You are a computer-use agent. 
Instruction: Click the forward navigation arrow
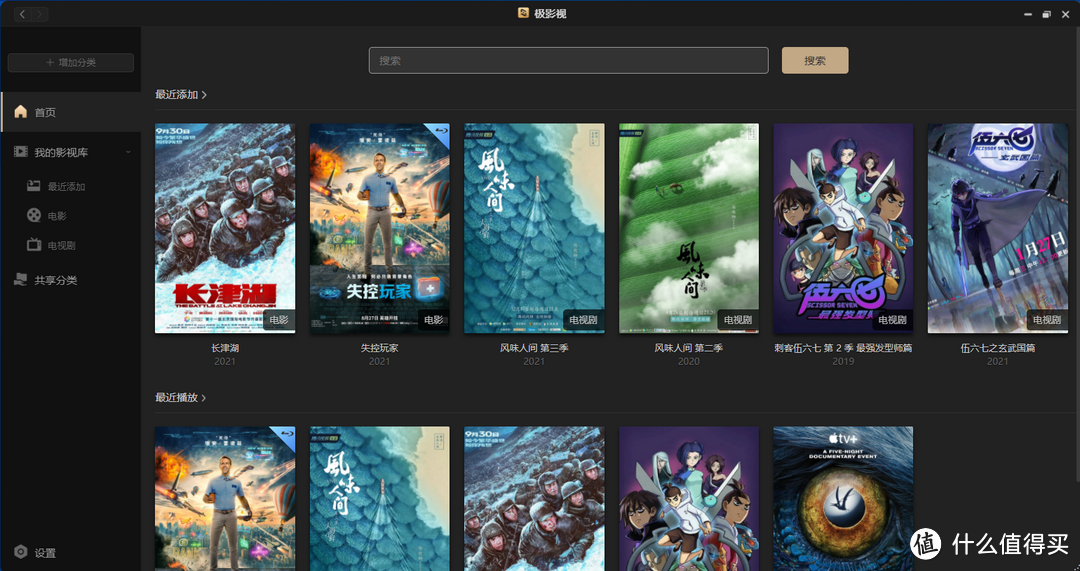[x=38, y=14]
